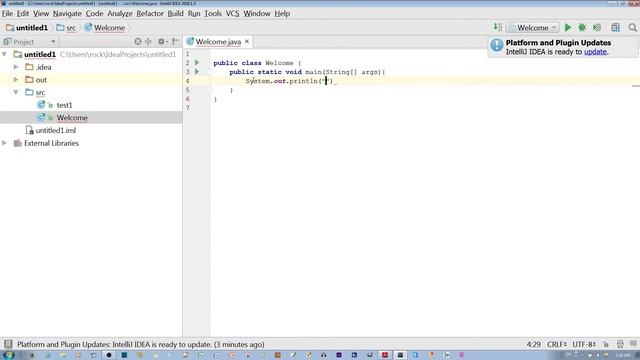This screenshot has height=360, width=640.
Task: Click the blue update notification info icon
Action: point(497,45)
